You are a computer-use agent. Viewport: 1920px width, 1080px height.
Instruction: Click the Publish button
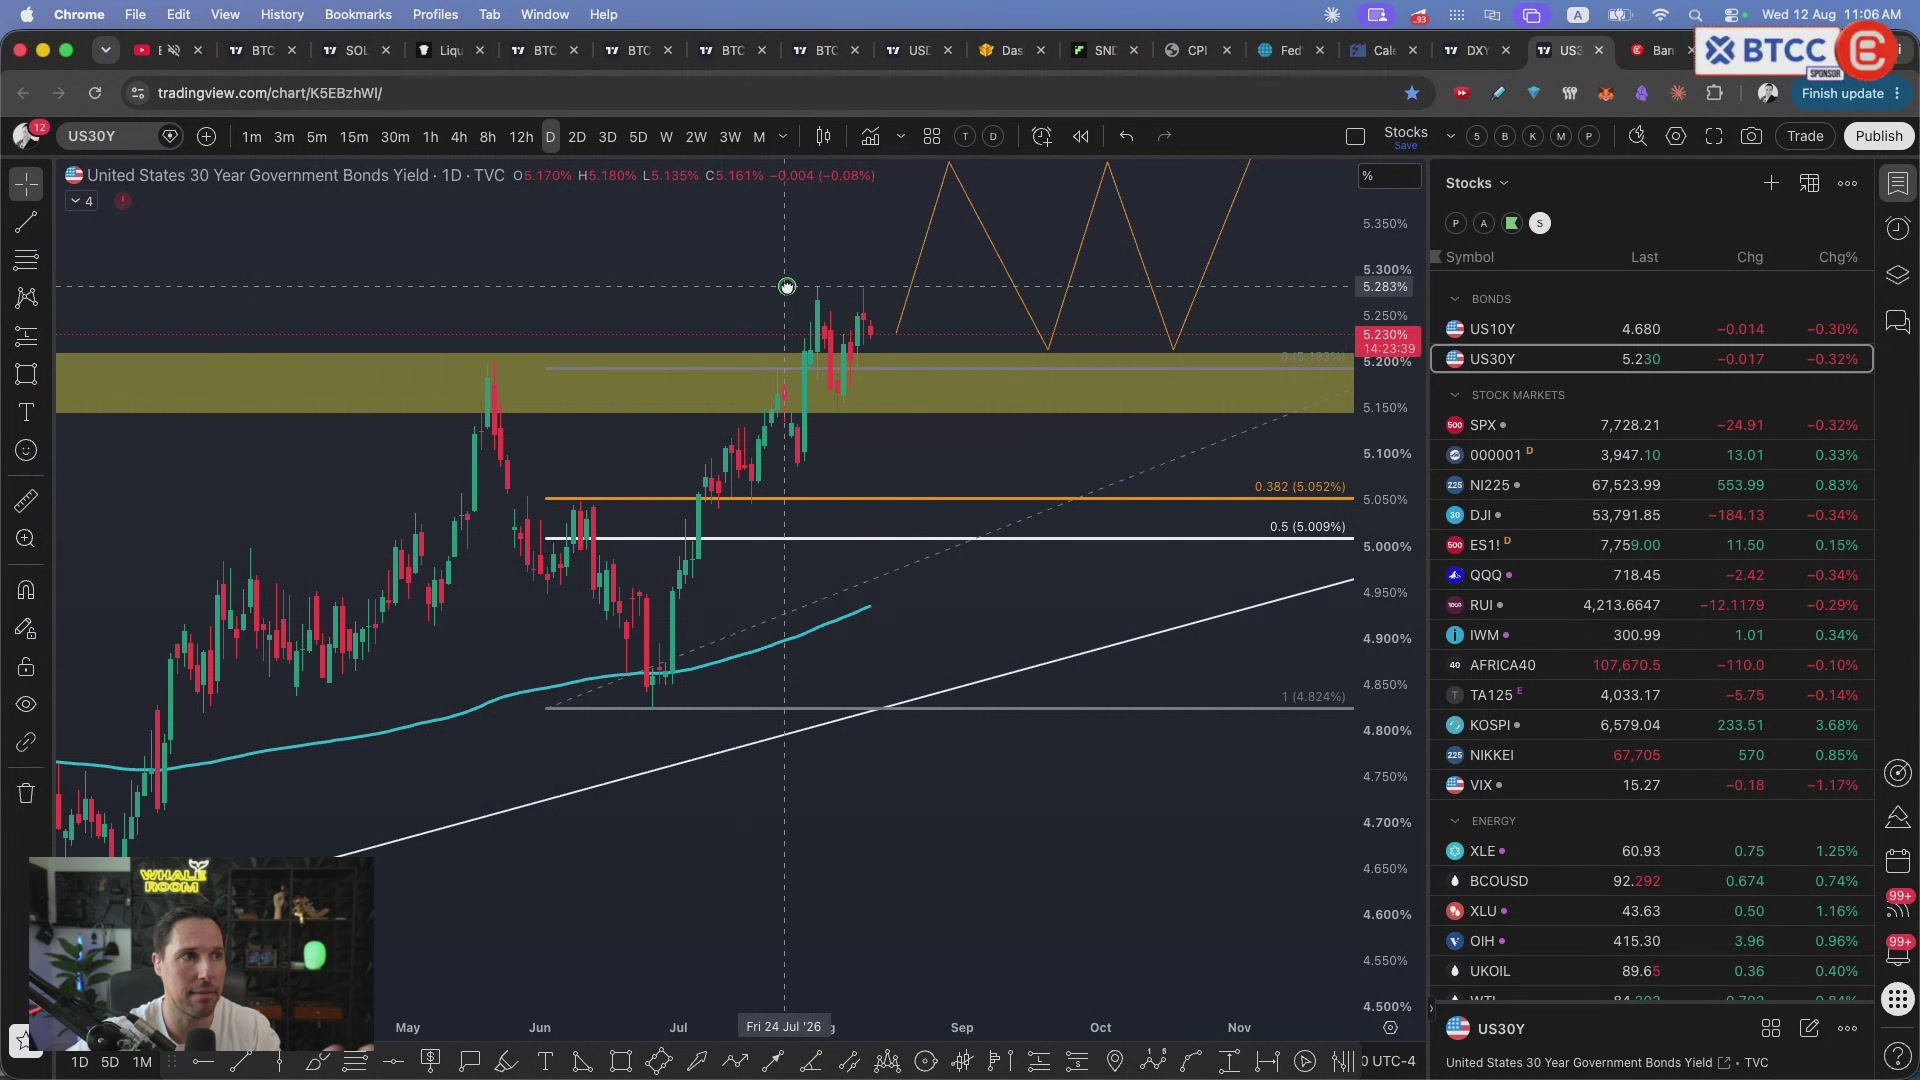click(1878, 136)
